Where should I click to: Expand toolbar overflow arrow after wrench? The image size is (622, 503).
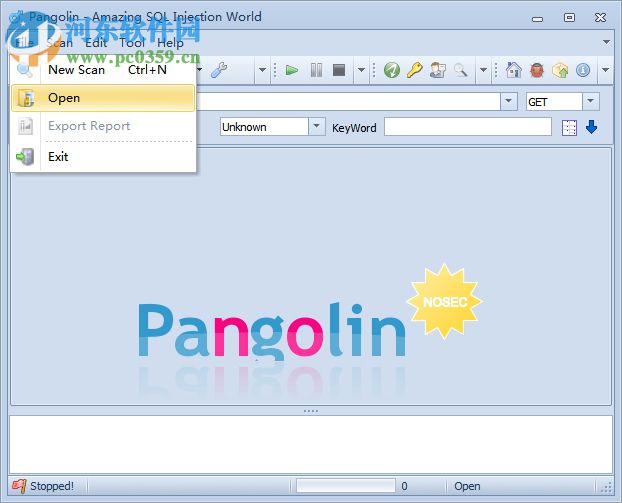click(x=262, y=70)
